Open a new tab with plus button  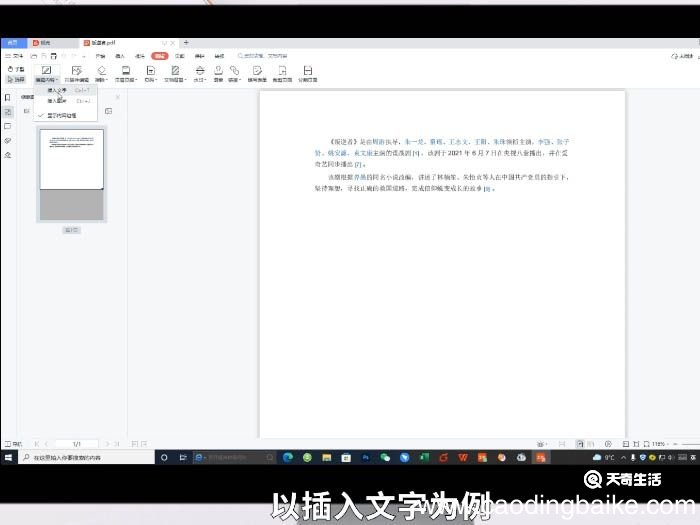click(186, 42)
